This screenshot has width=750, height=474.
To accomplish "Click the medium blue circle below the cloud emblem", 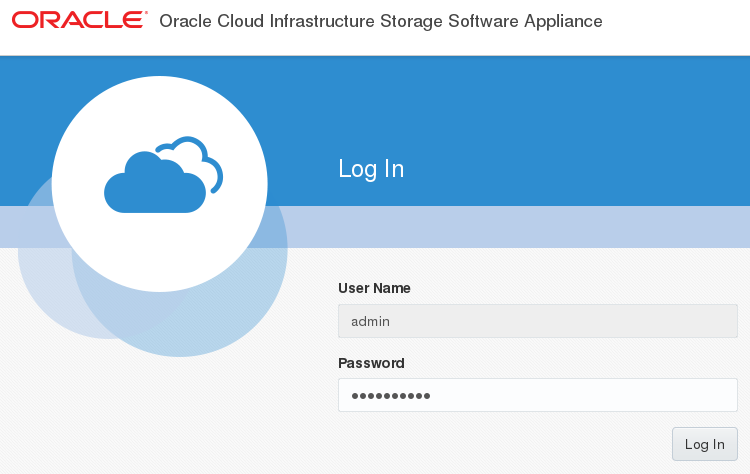I will tap(200, 320).
